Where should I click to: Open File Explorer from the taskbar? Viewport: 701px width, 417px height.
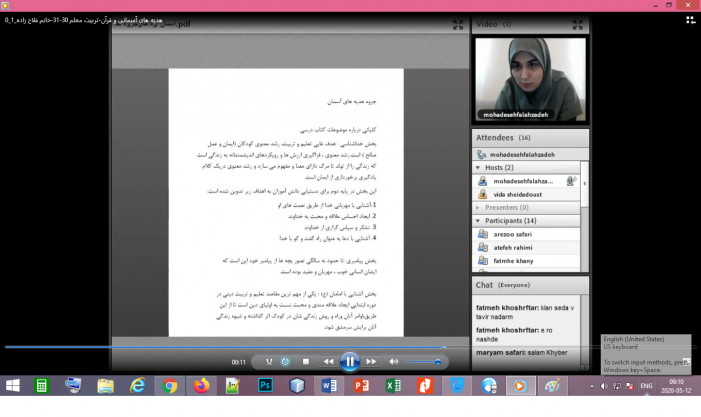click(106, 386)
